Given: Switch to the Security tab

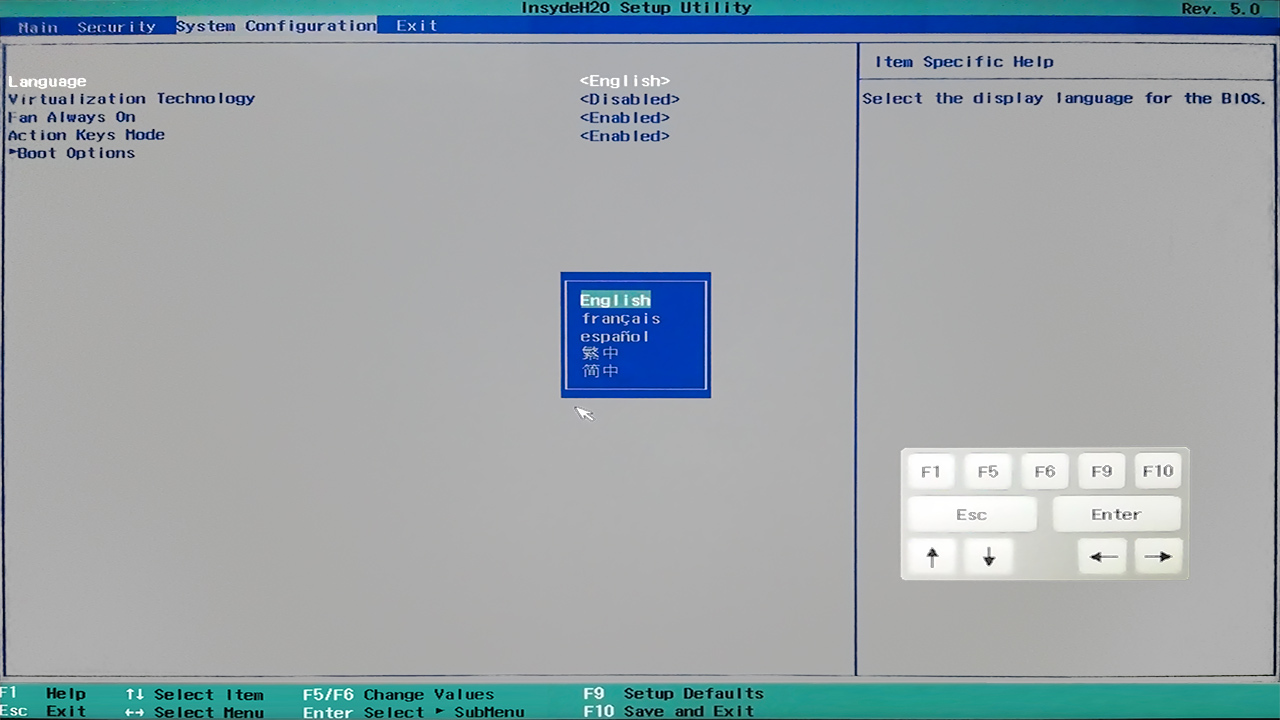Looking at the screenshot, I should point(116,26).
